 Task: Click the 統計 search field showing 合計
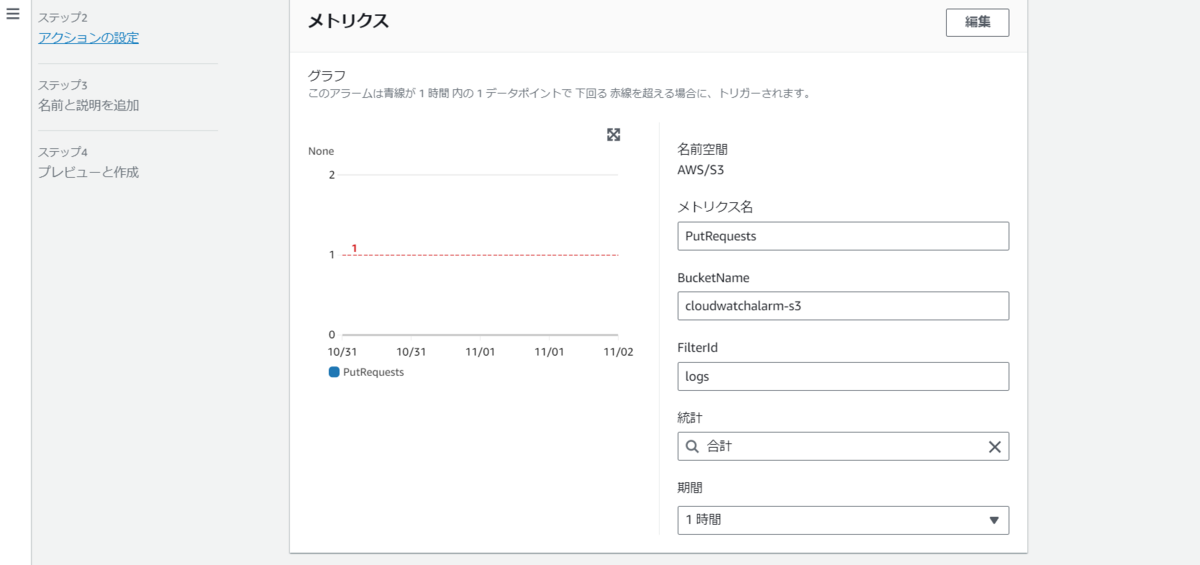pyautogui.click(x=843, y=447)
